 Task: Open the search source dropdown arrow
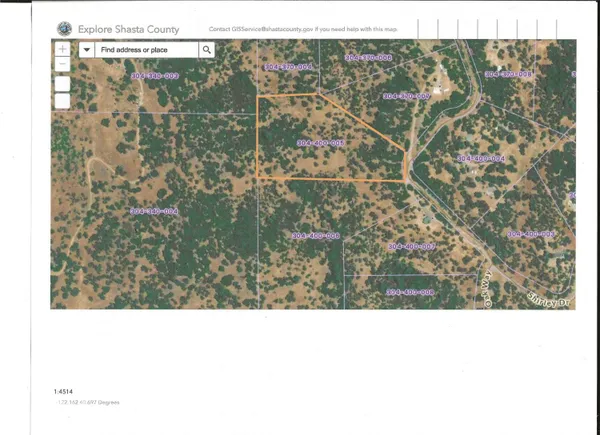pos(87,48)
